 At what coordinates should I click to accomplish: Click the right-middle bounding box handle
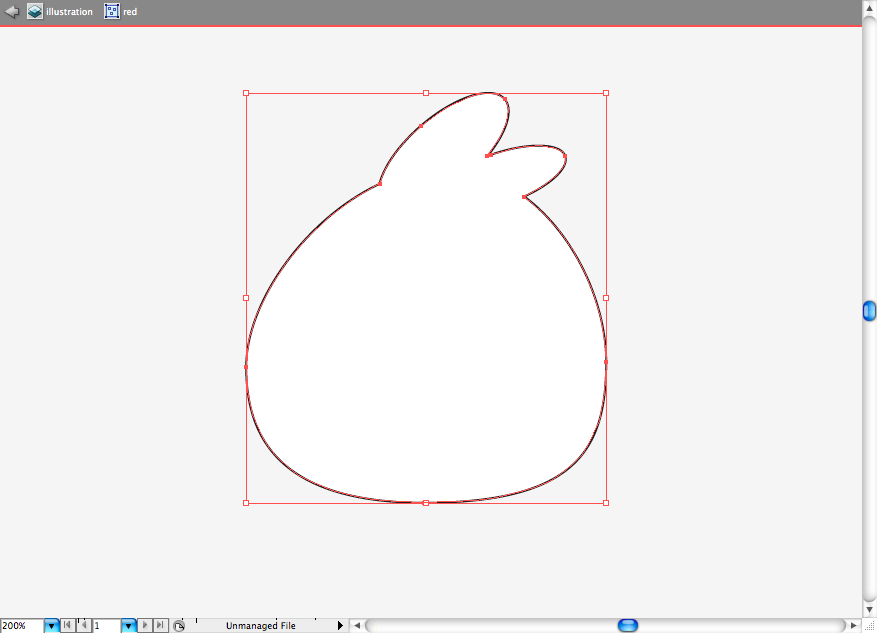(x=606, y=298)
